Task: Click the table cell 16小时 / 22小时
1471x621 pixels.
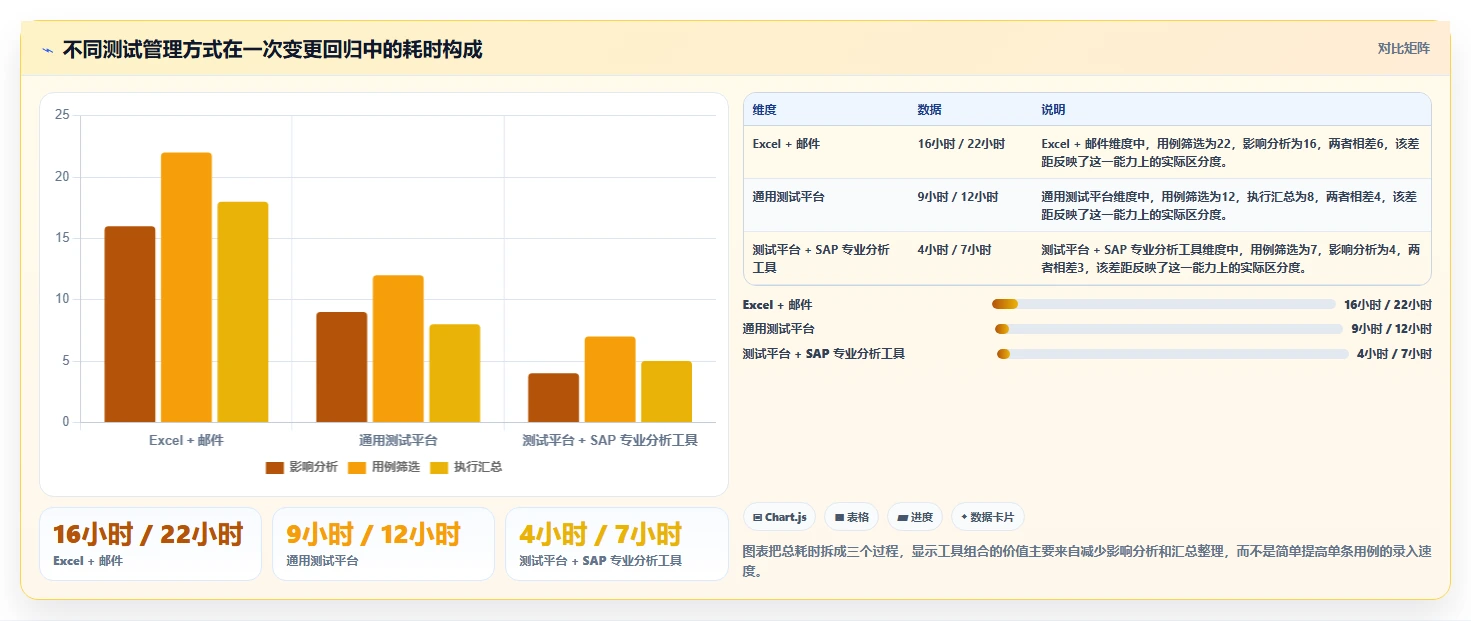Action: click(x=961, y=144)
